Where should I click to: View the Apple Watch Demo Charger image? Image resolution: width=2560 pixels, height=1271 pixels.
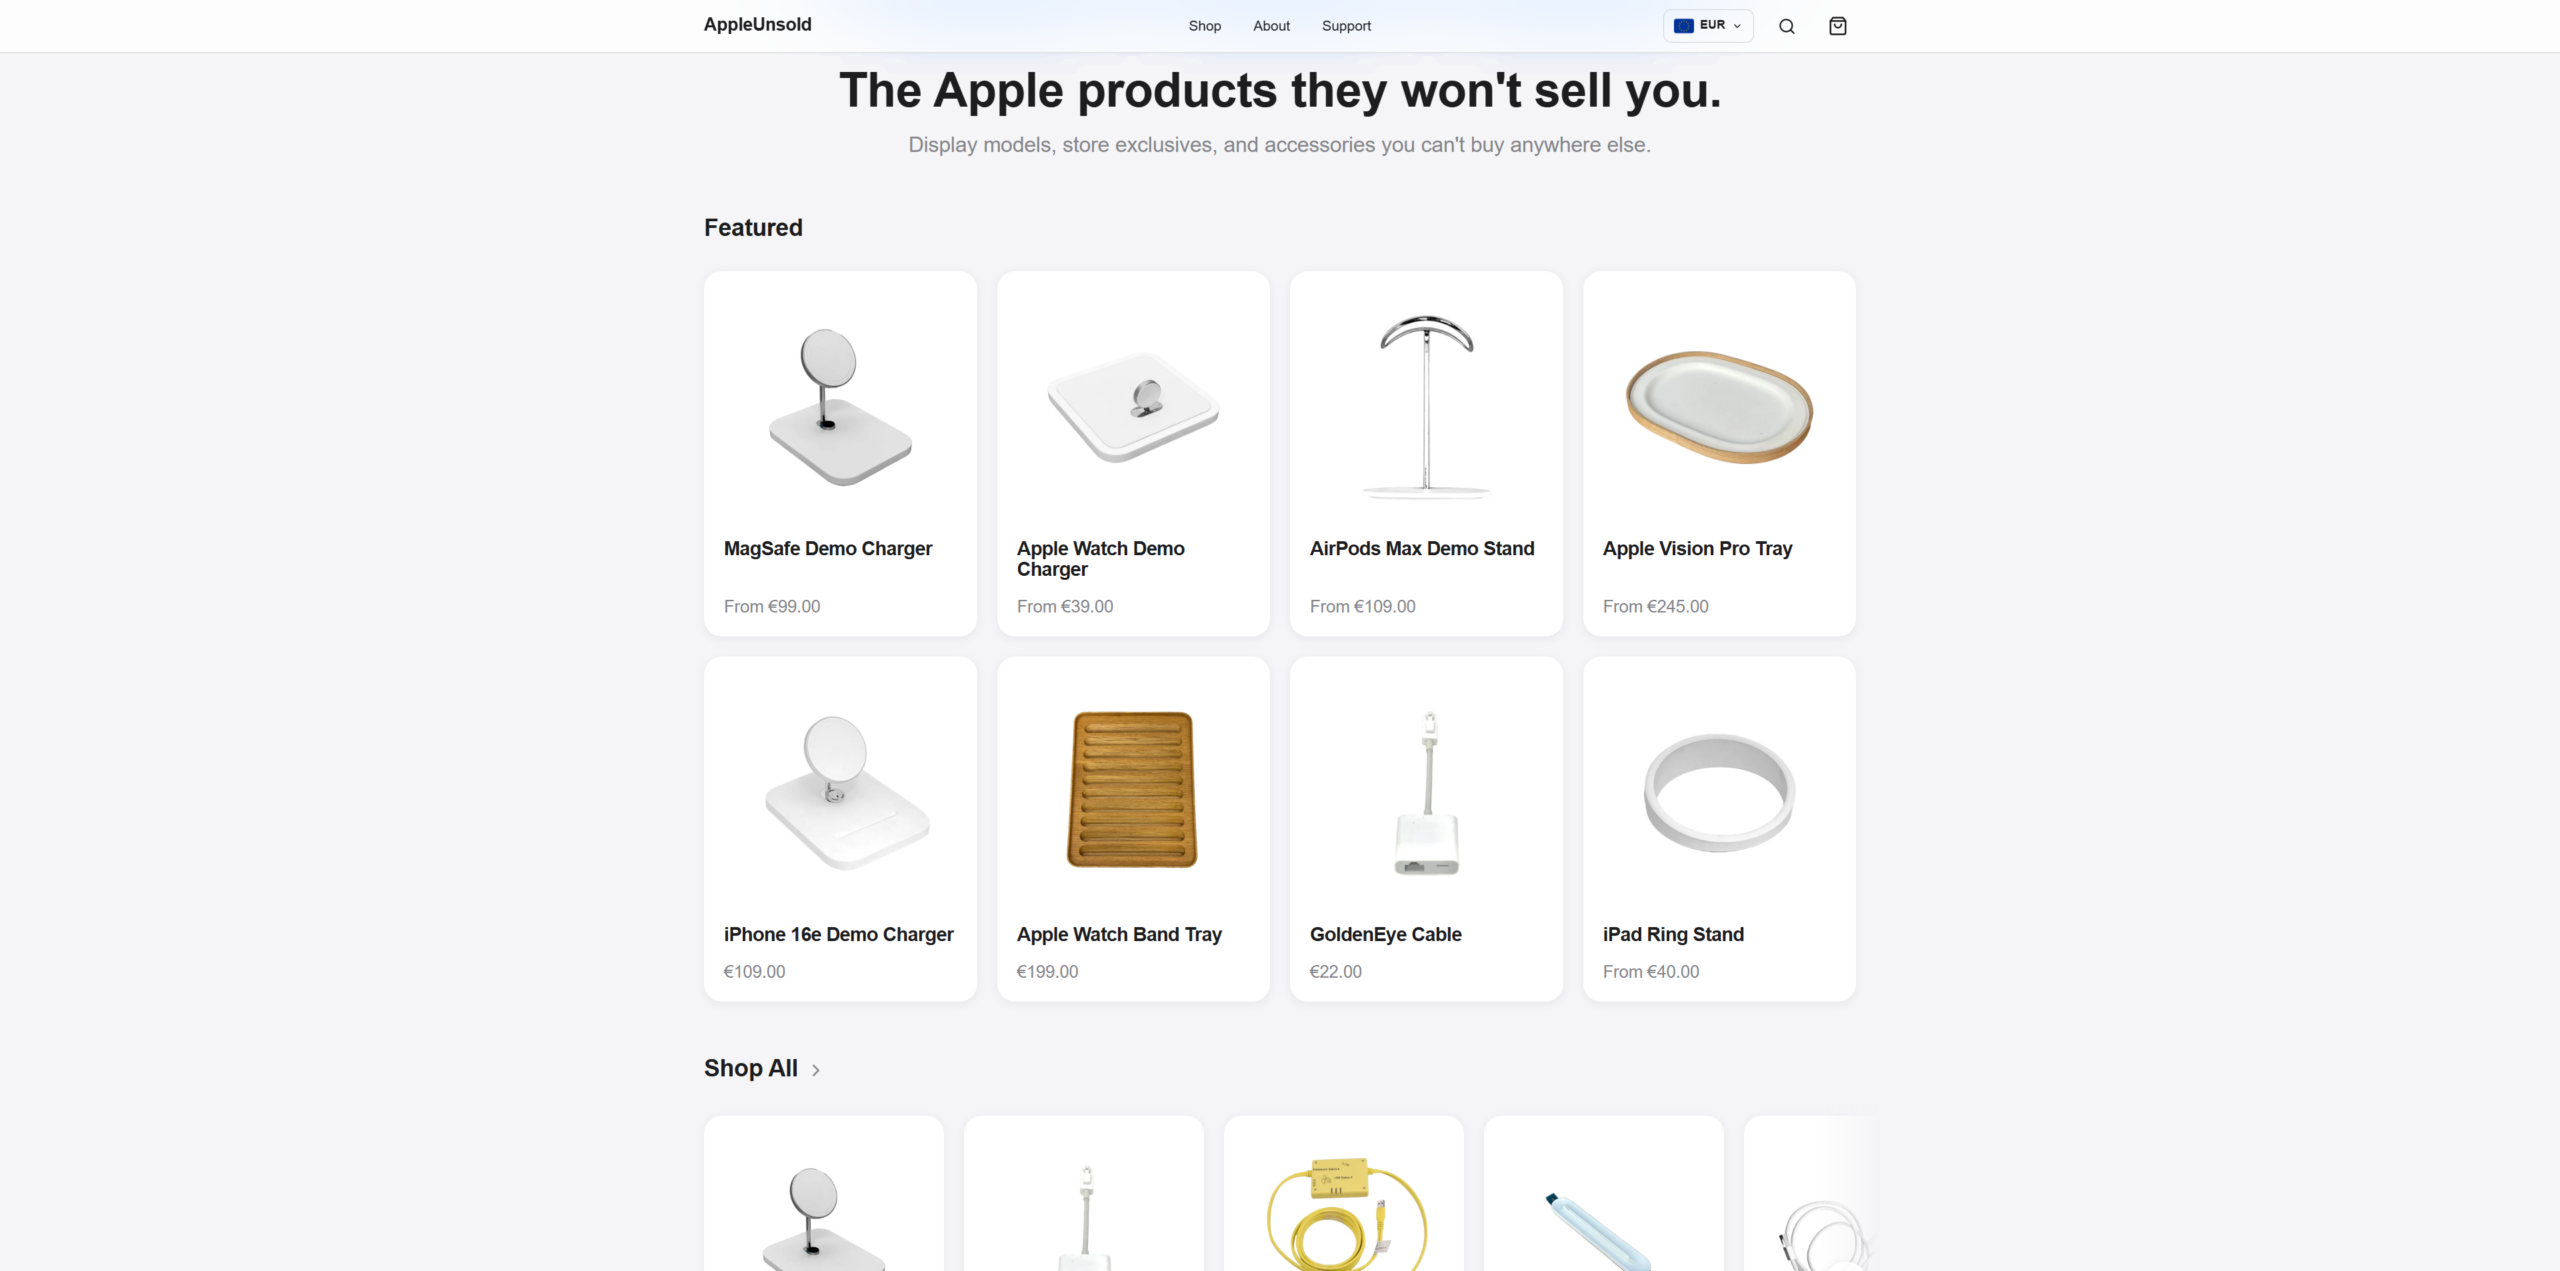coord(1133,407)
